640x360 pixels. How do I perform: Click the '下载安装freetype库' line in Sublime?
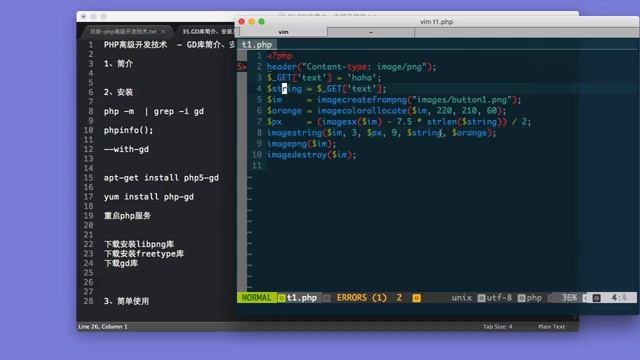coord(144,254)
